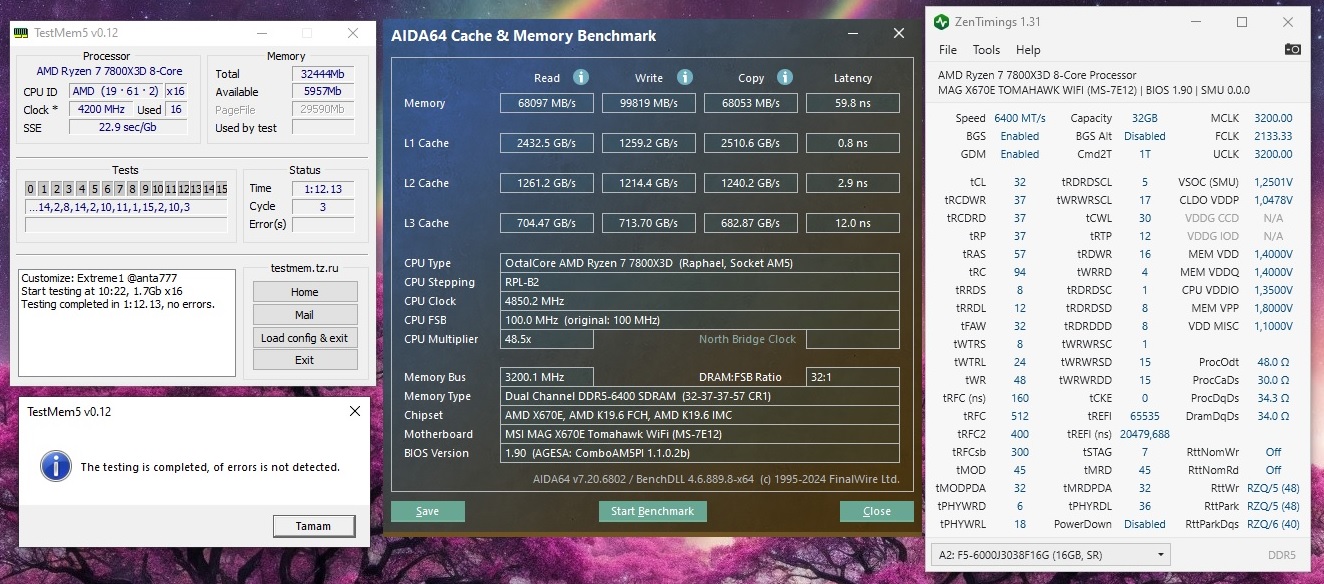The height and width of the screenshot is (584, 1324).
Task: Maximize the ZenTimings window
Action: (x=1242, y=22)
